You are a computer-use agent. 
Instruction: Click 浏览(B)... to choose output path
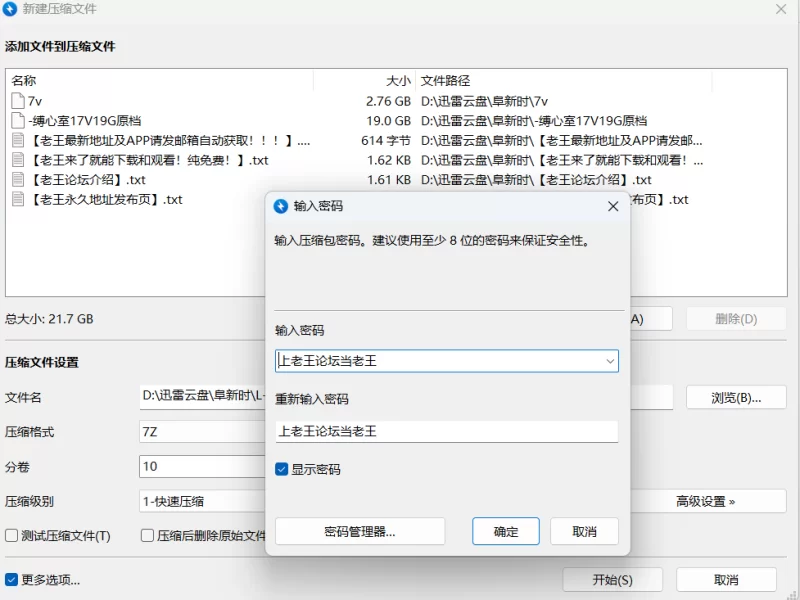[x=736, y=397]
